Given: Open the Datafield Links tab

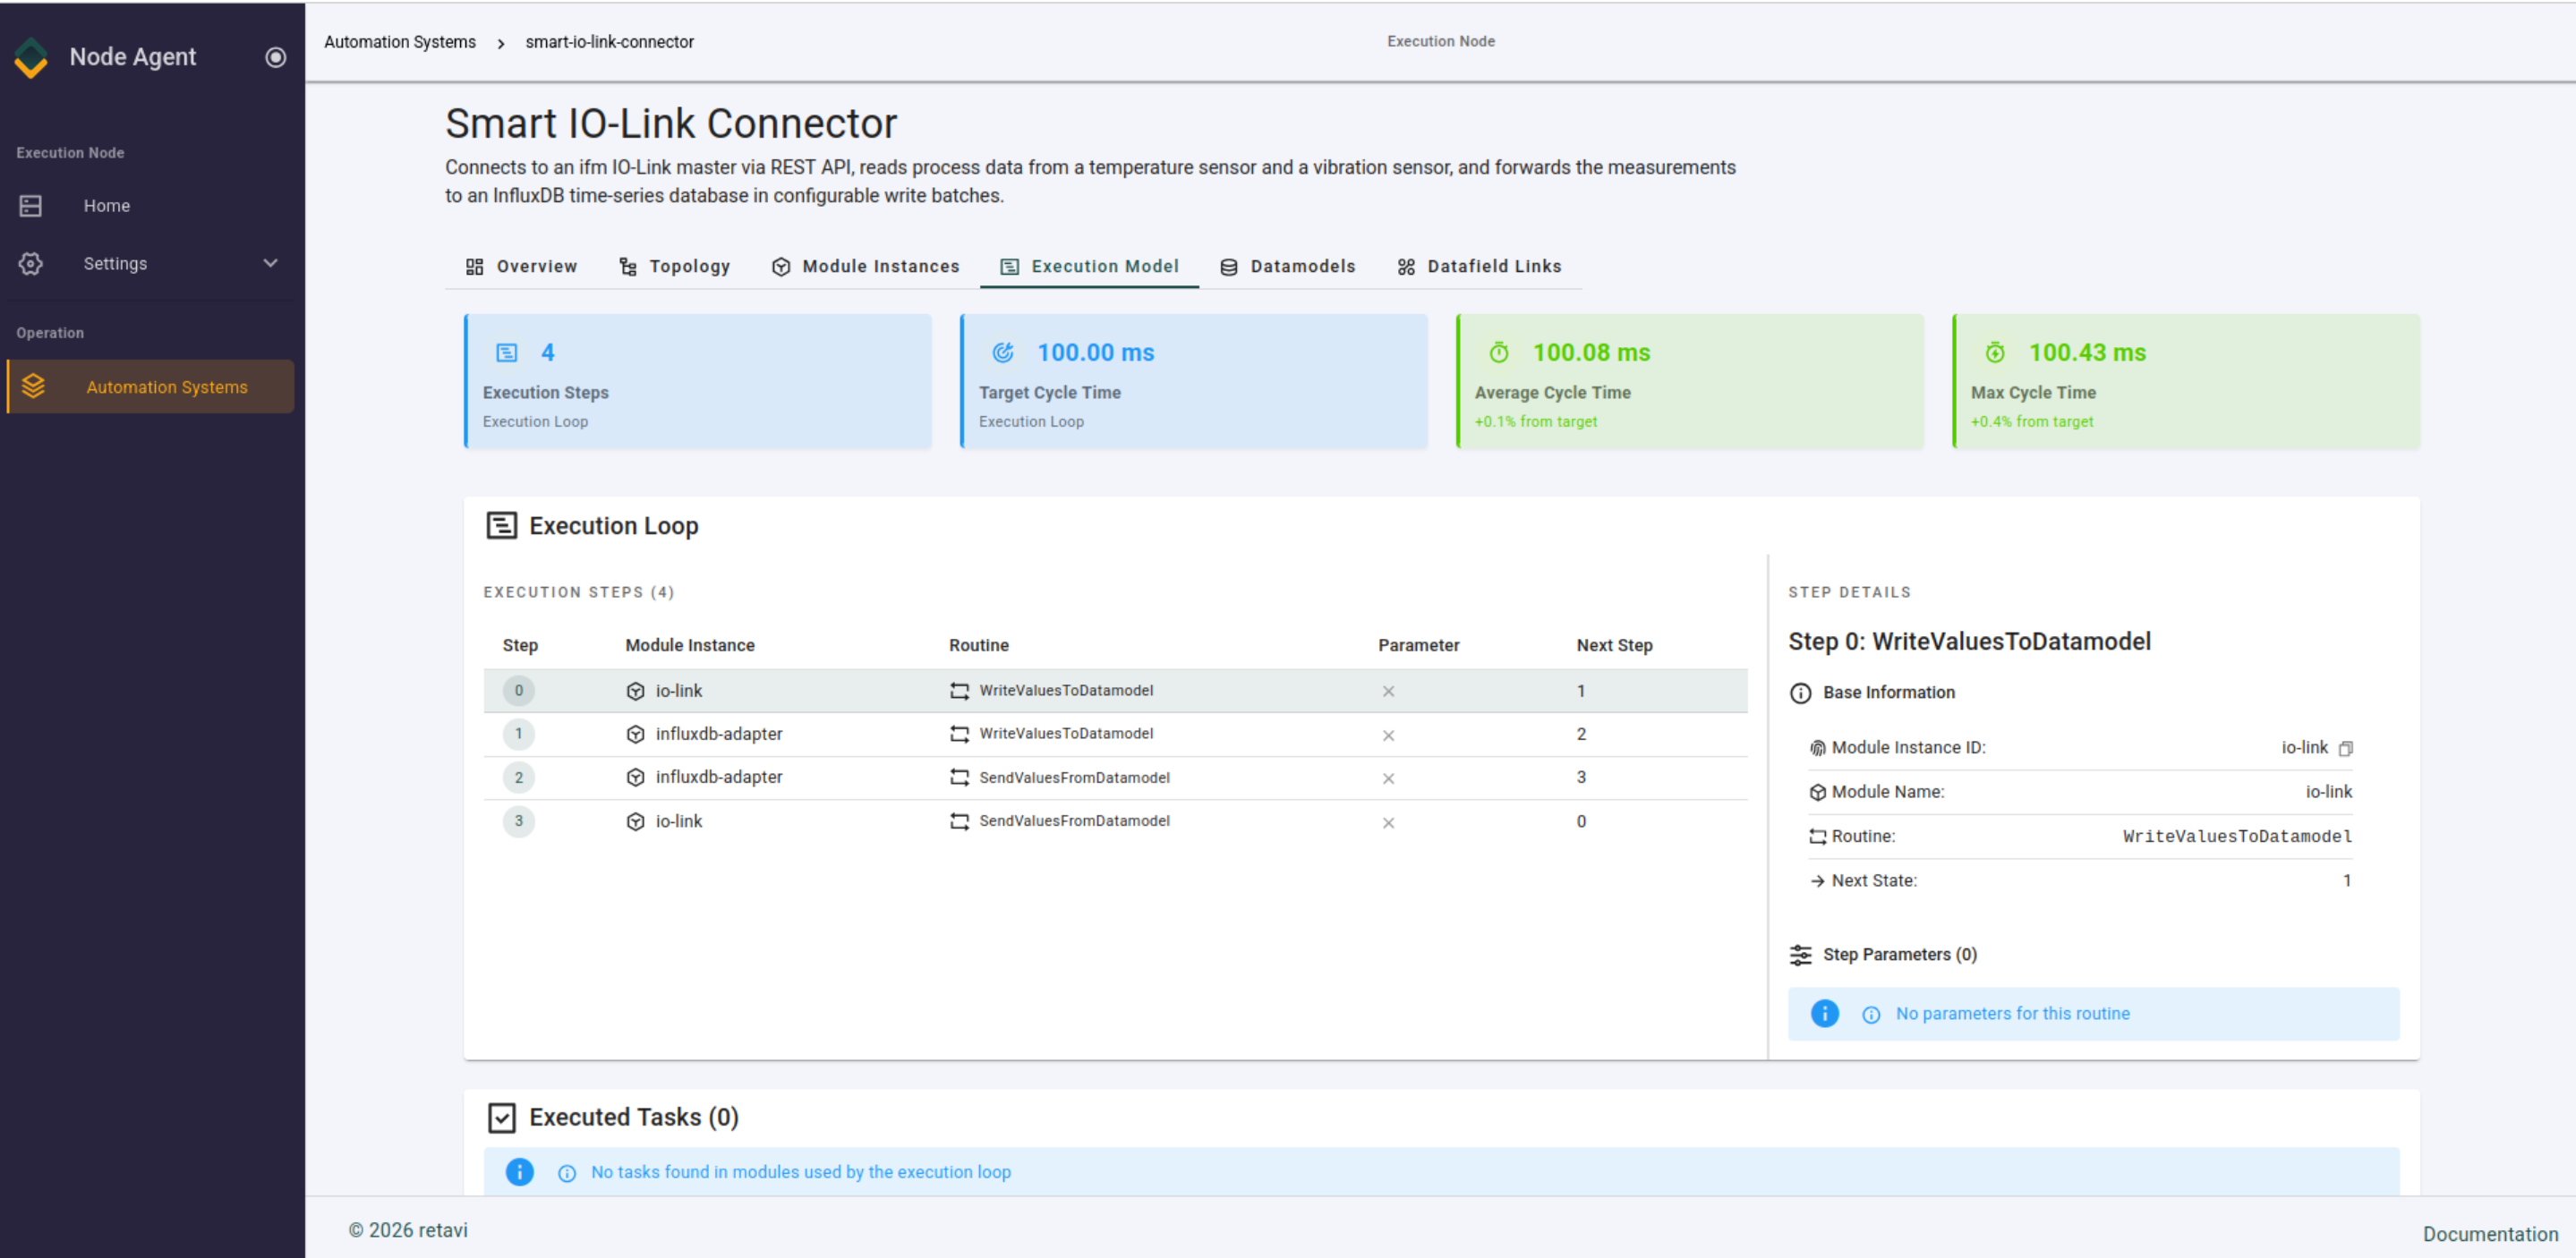Looking at the screenshot, I should point(1479,267).
